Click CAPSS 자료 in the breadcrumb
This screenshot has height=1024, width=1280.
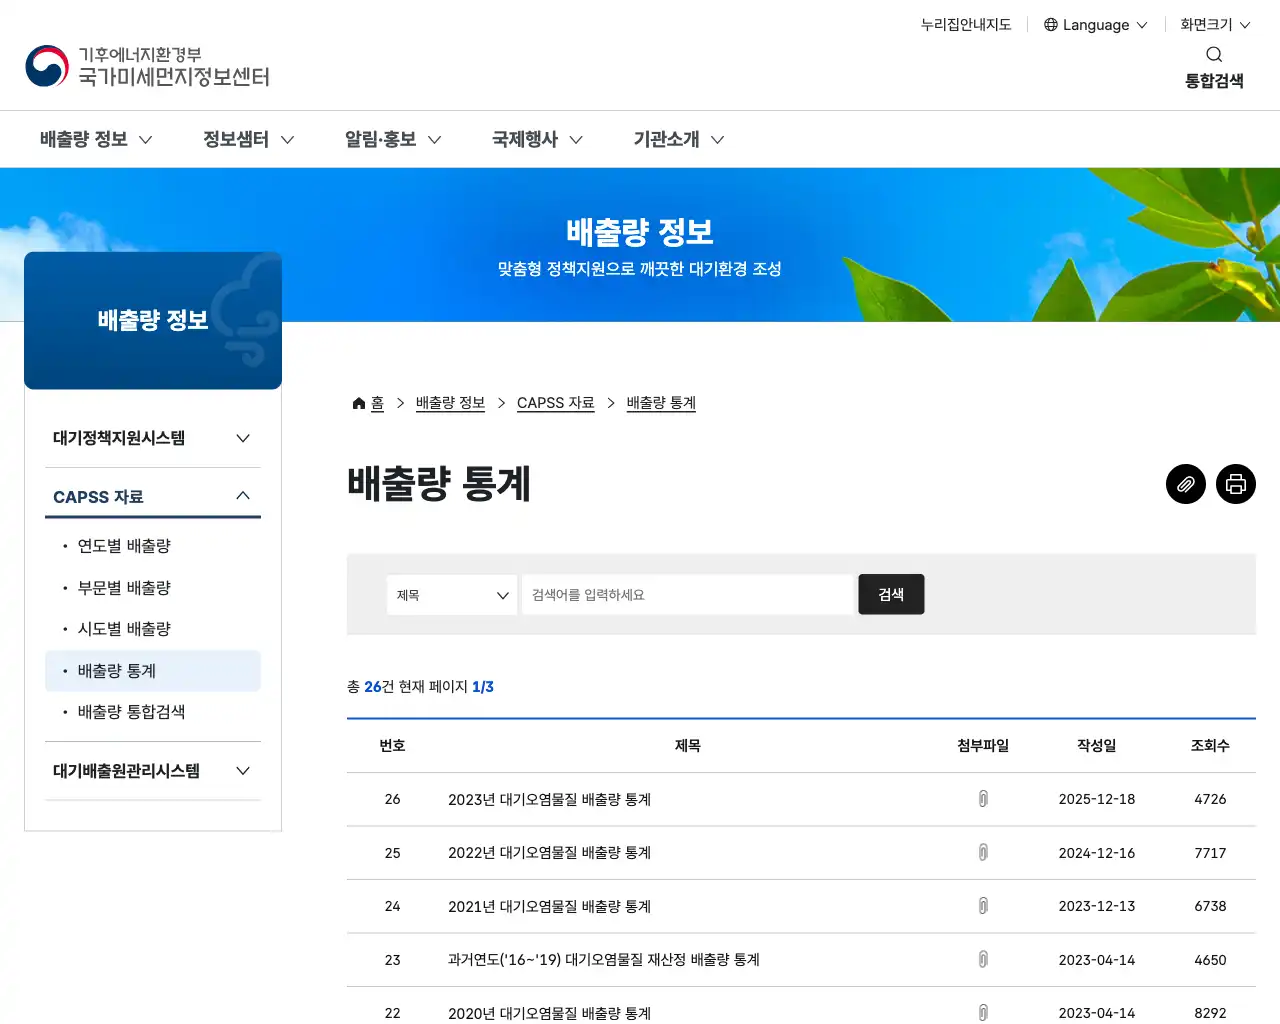[556, 403]
